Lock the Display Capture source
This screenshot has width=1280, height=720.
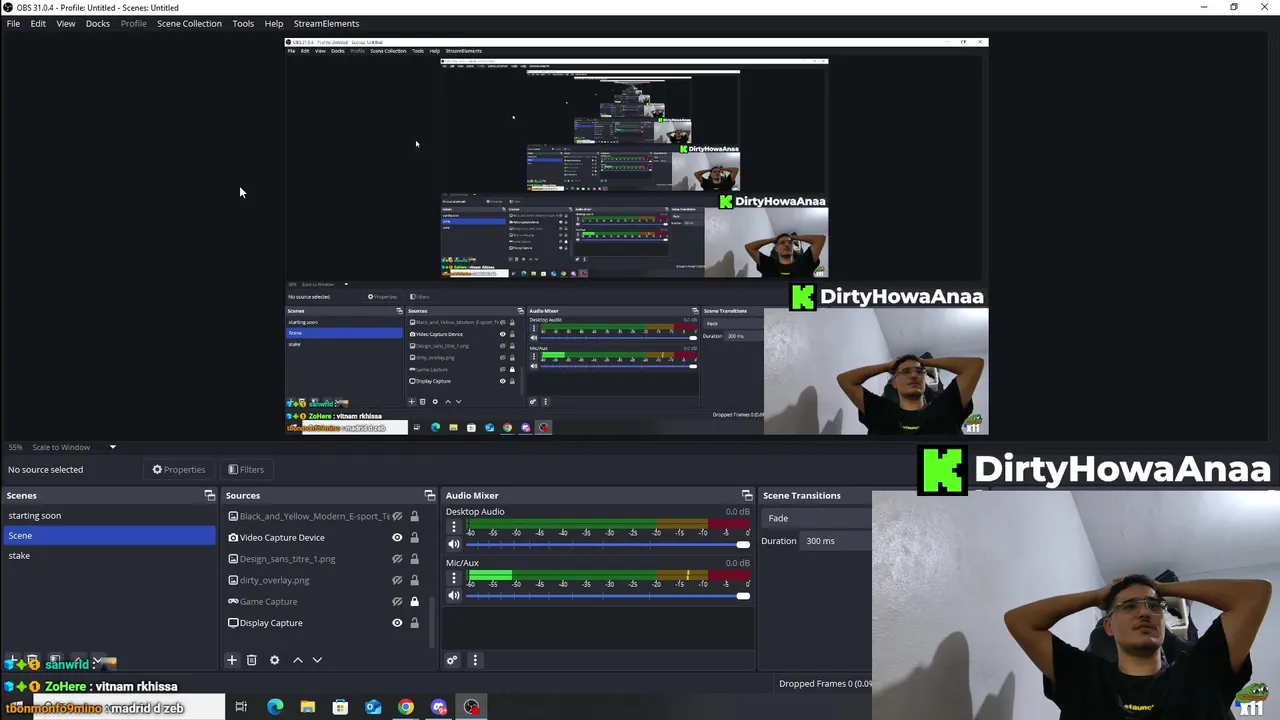pyautogui.click(x=414, y=623)
